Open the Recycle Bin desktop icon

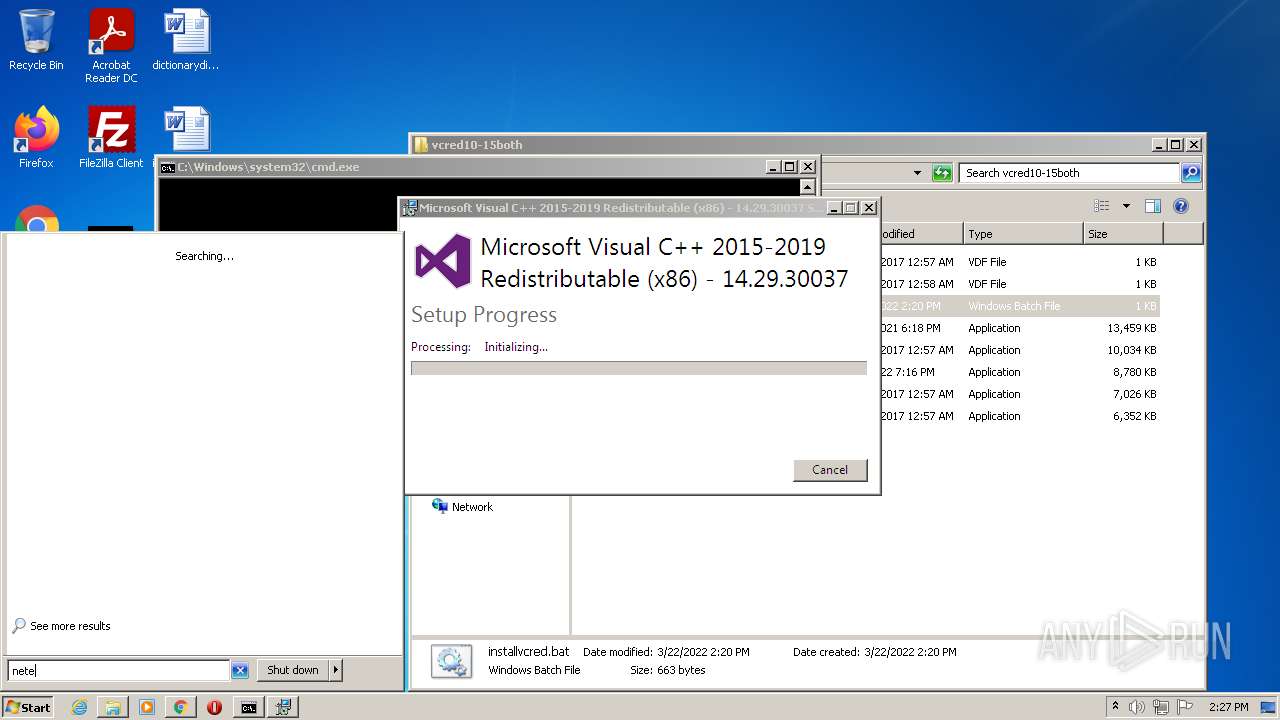point(36,40)
